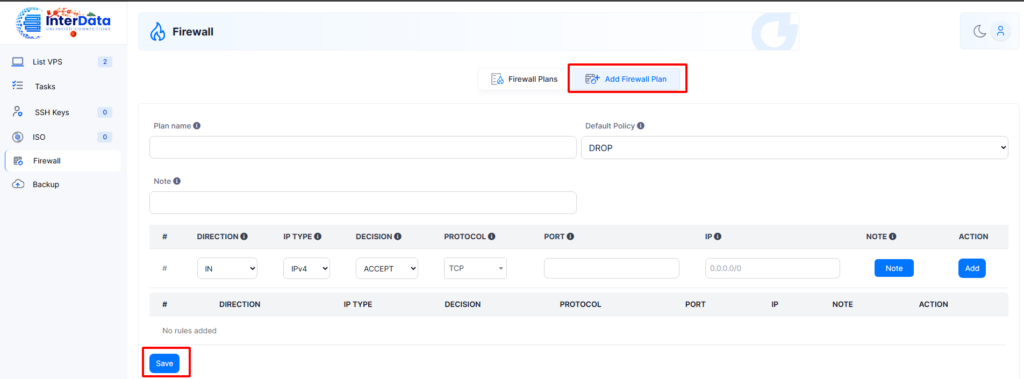
Task: Click the Firewall page title text
Action: 193,31
